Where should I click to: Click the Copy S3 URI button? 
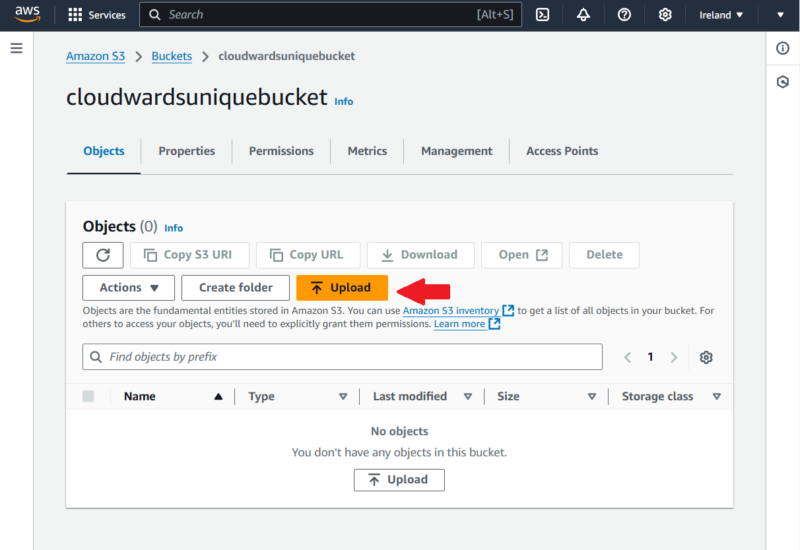click(x=190, y=255)
